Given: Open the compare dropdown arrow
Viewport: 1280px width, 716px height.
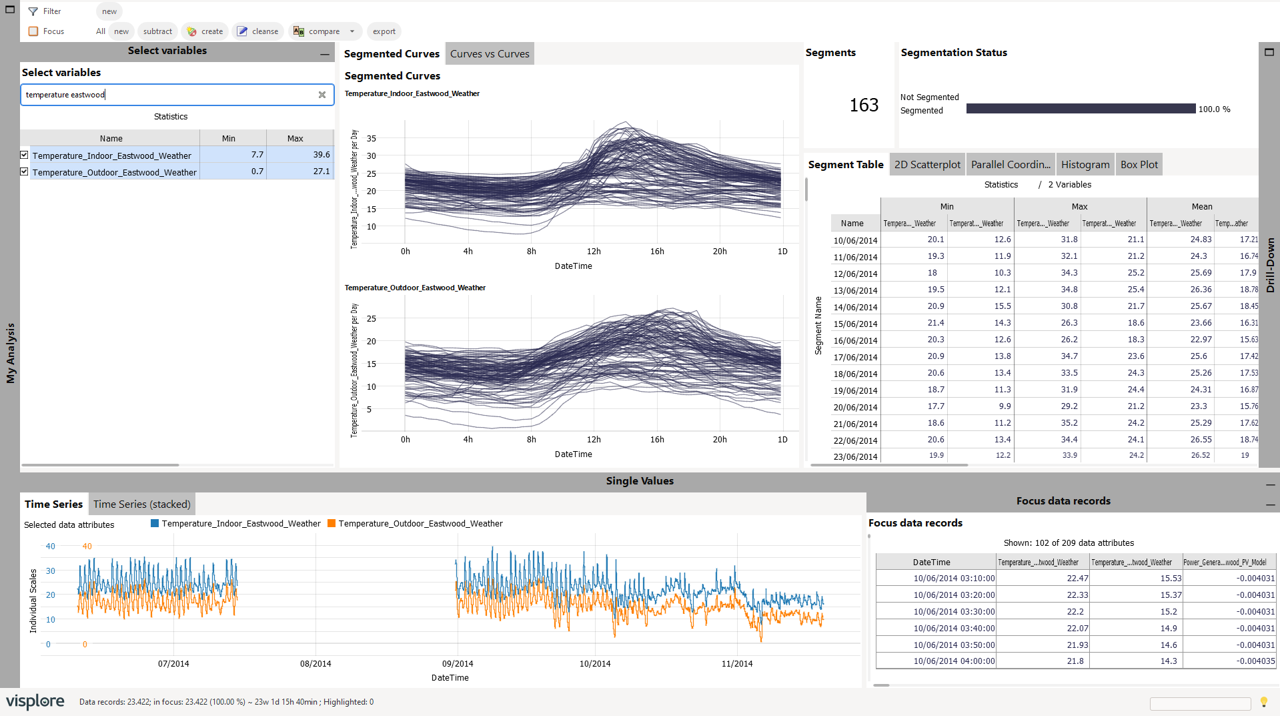Looking at the screenshot, I should (352, 31).
